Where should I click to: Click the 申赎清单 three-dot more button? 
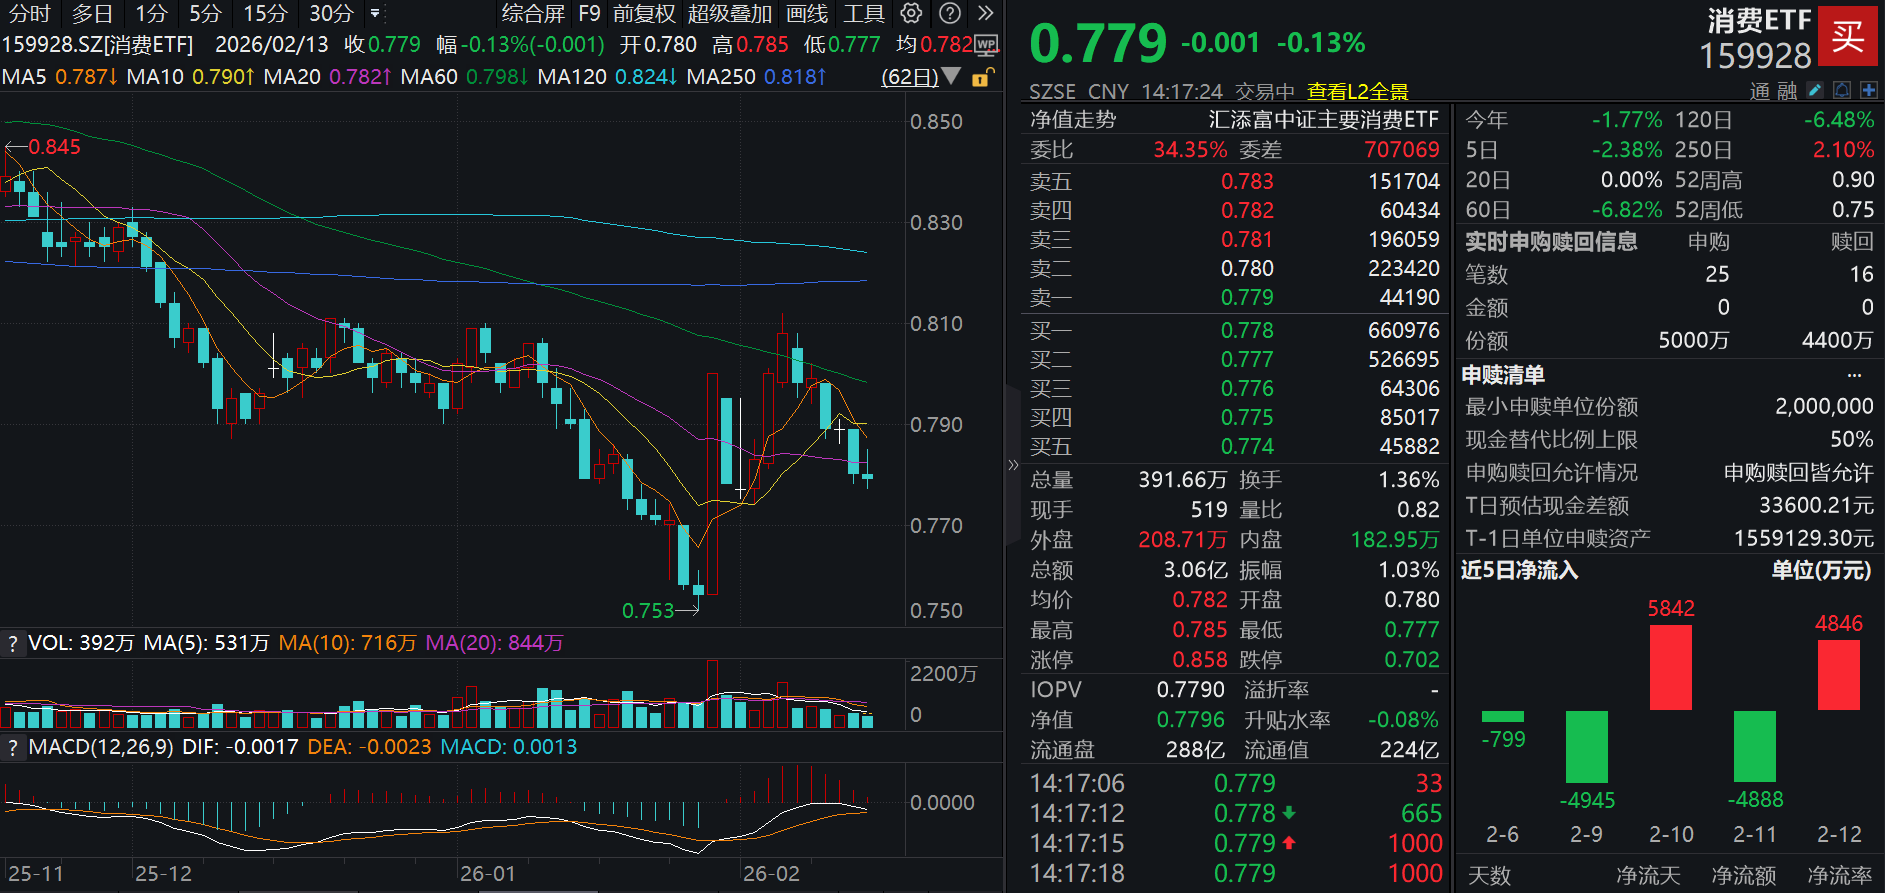pyautogui.click(x=1854, y=375)
